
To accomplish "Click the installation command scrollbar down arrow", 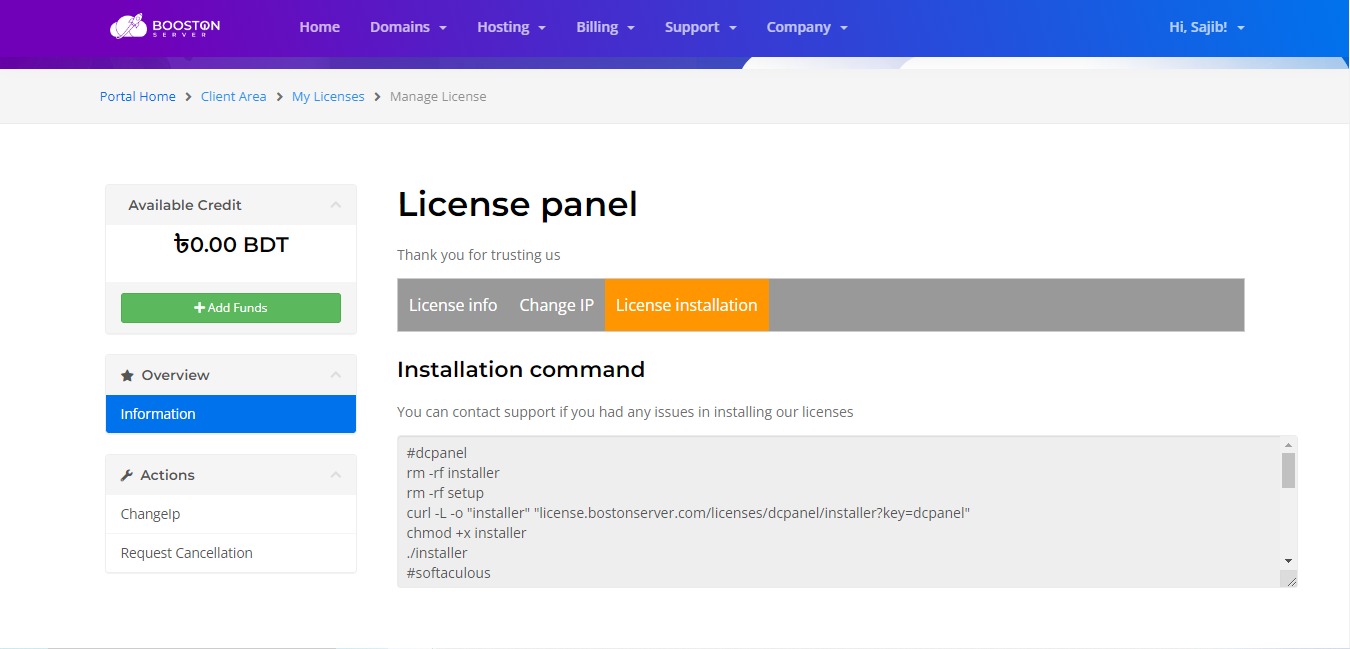I will click(1288, 561).
